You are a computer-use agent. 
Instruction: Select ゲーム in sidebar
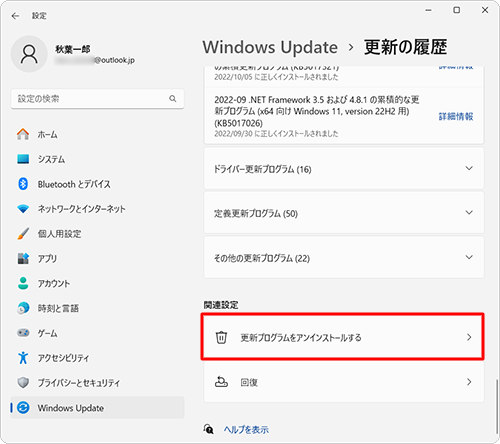[97, 333]
